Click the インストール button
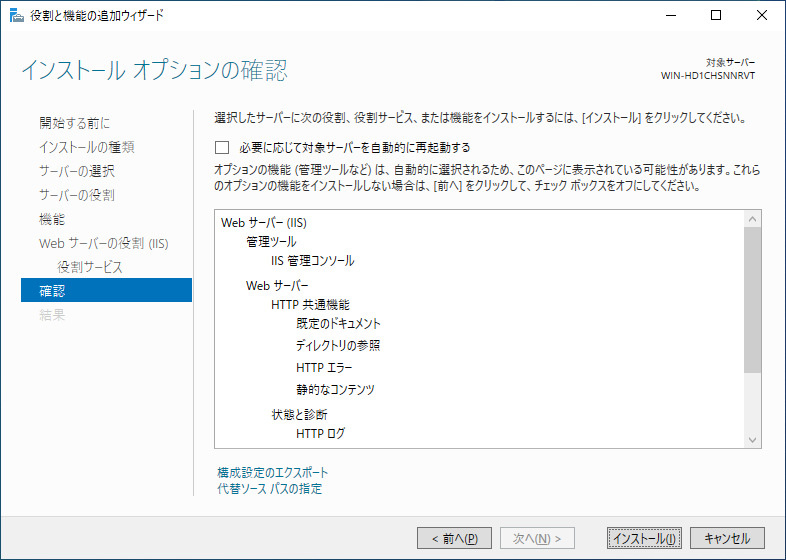The width and height of the screenshot is (786, 560). point(644,538)
